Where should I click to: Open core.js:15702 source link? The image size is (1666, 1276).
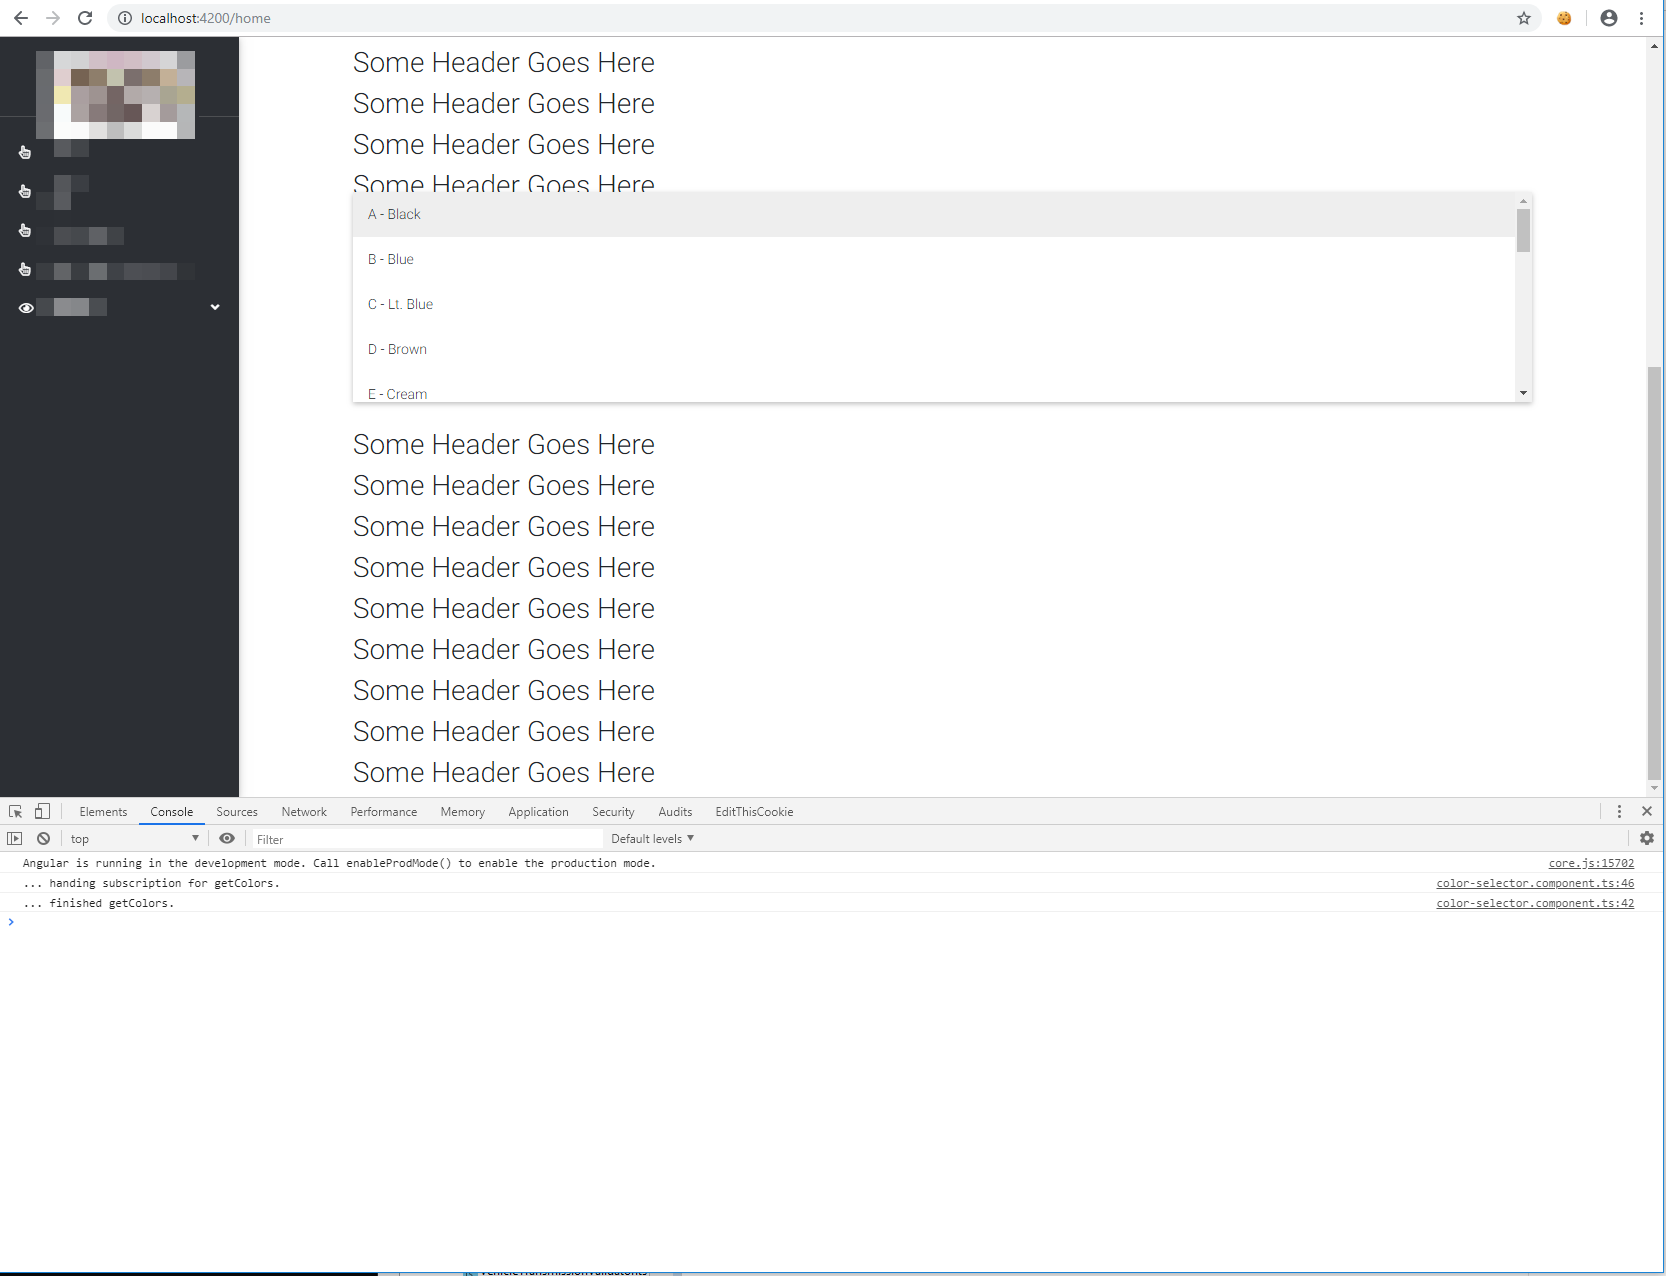[1591, 863]
